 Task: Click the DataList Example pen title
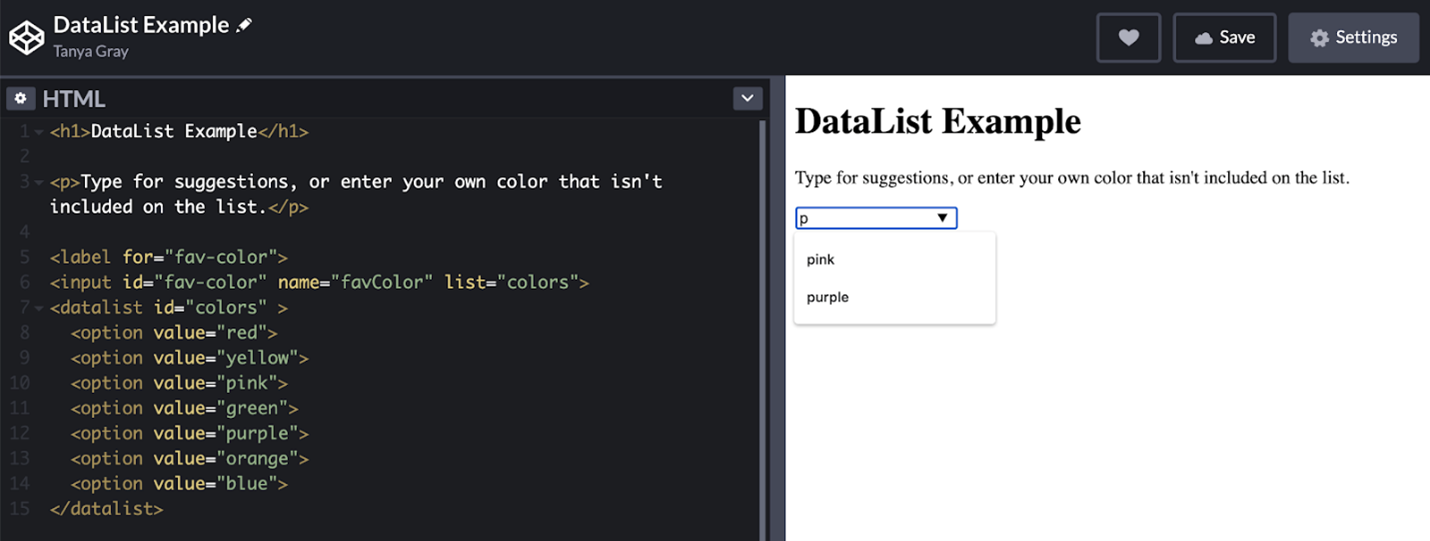(141, 25)
